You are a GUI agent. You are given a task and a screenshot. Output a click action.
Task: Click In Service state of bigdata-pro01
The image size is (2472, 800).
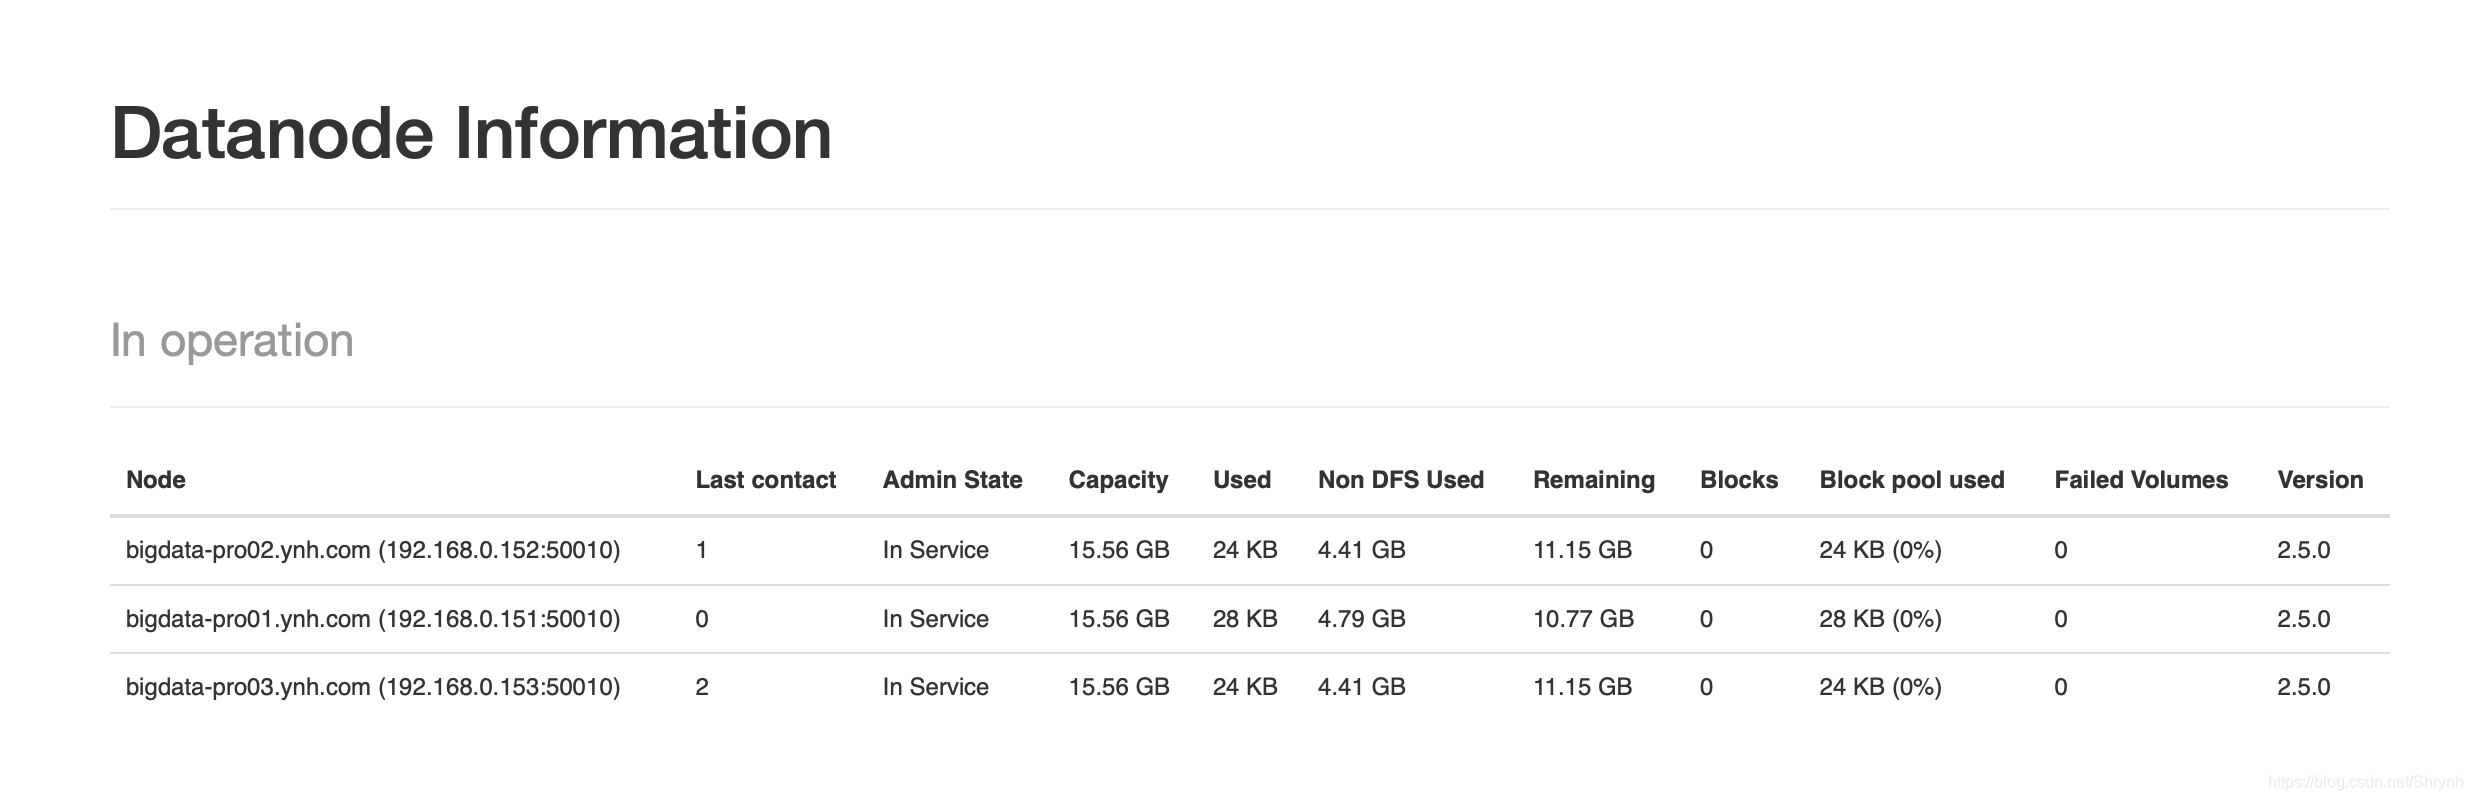936,619
